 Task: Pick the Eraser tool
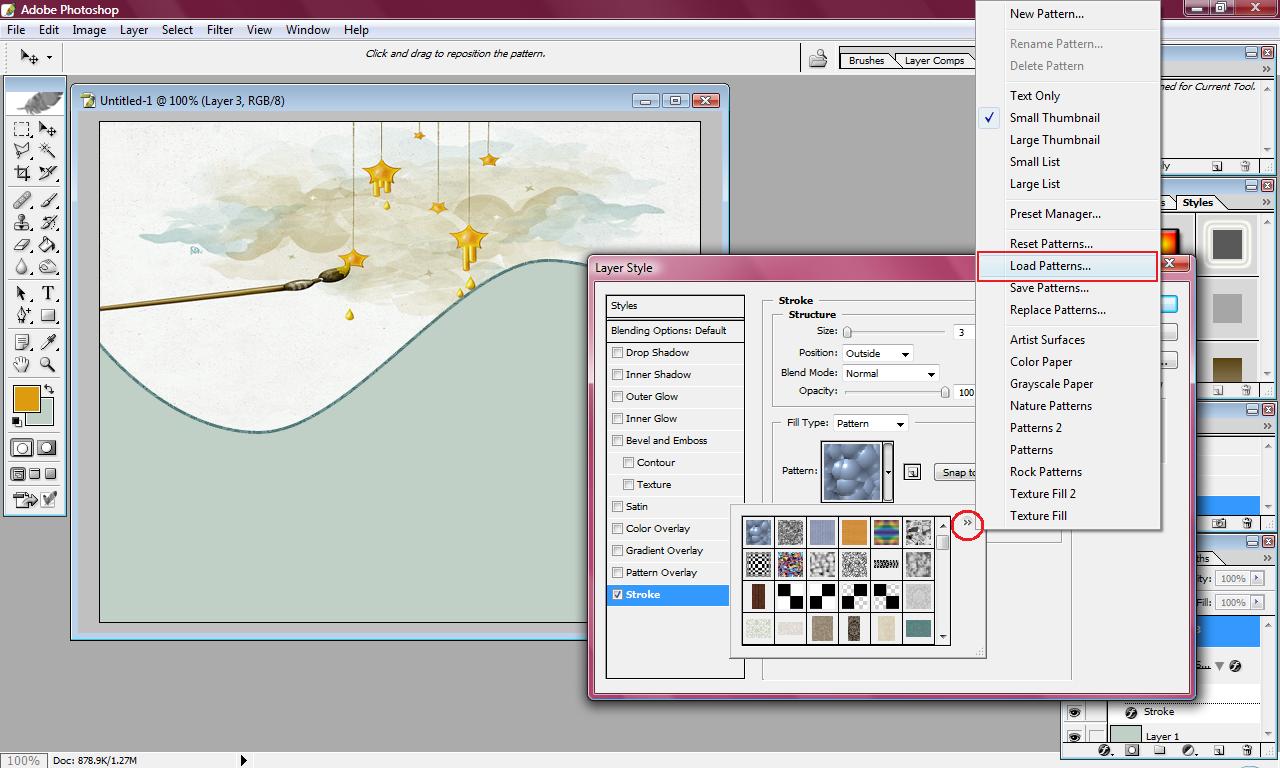click(x=22, y=245)
